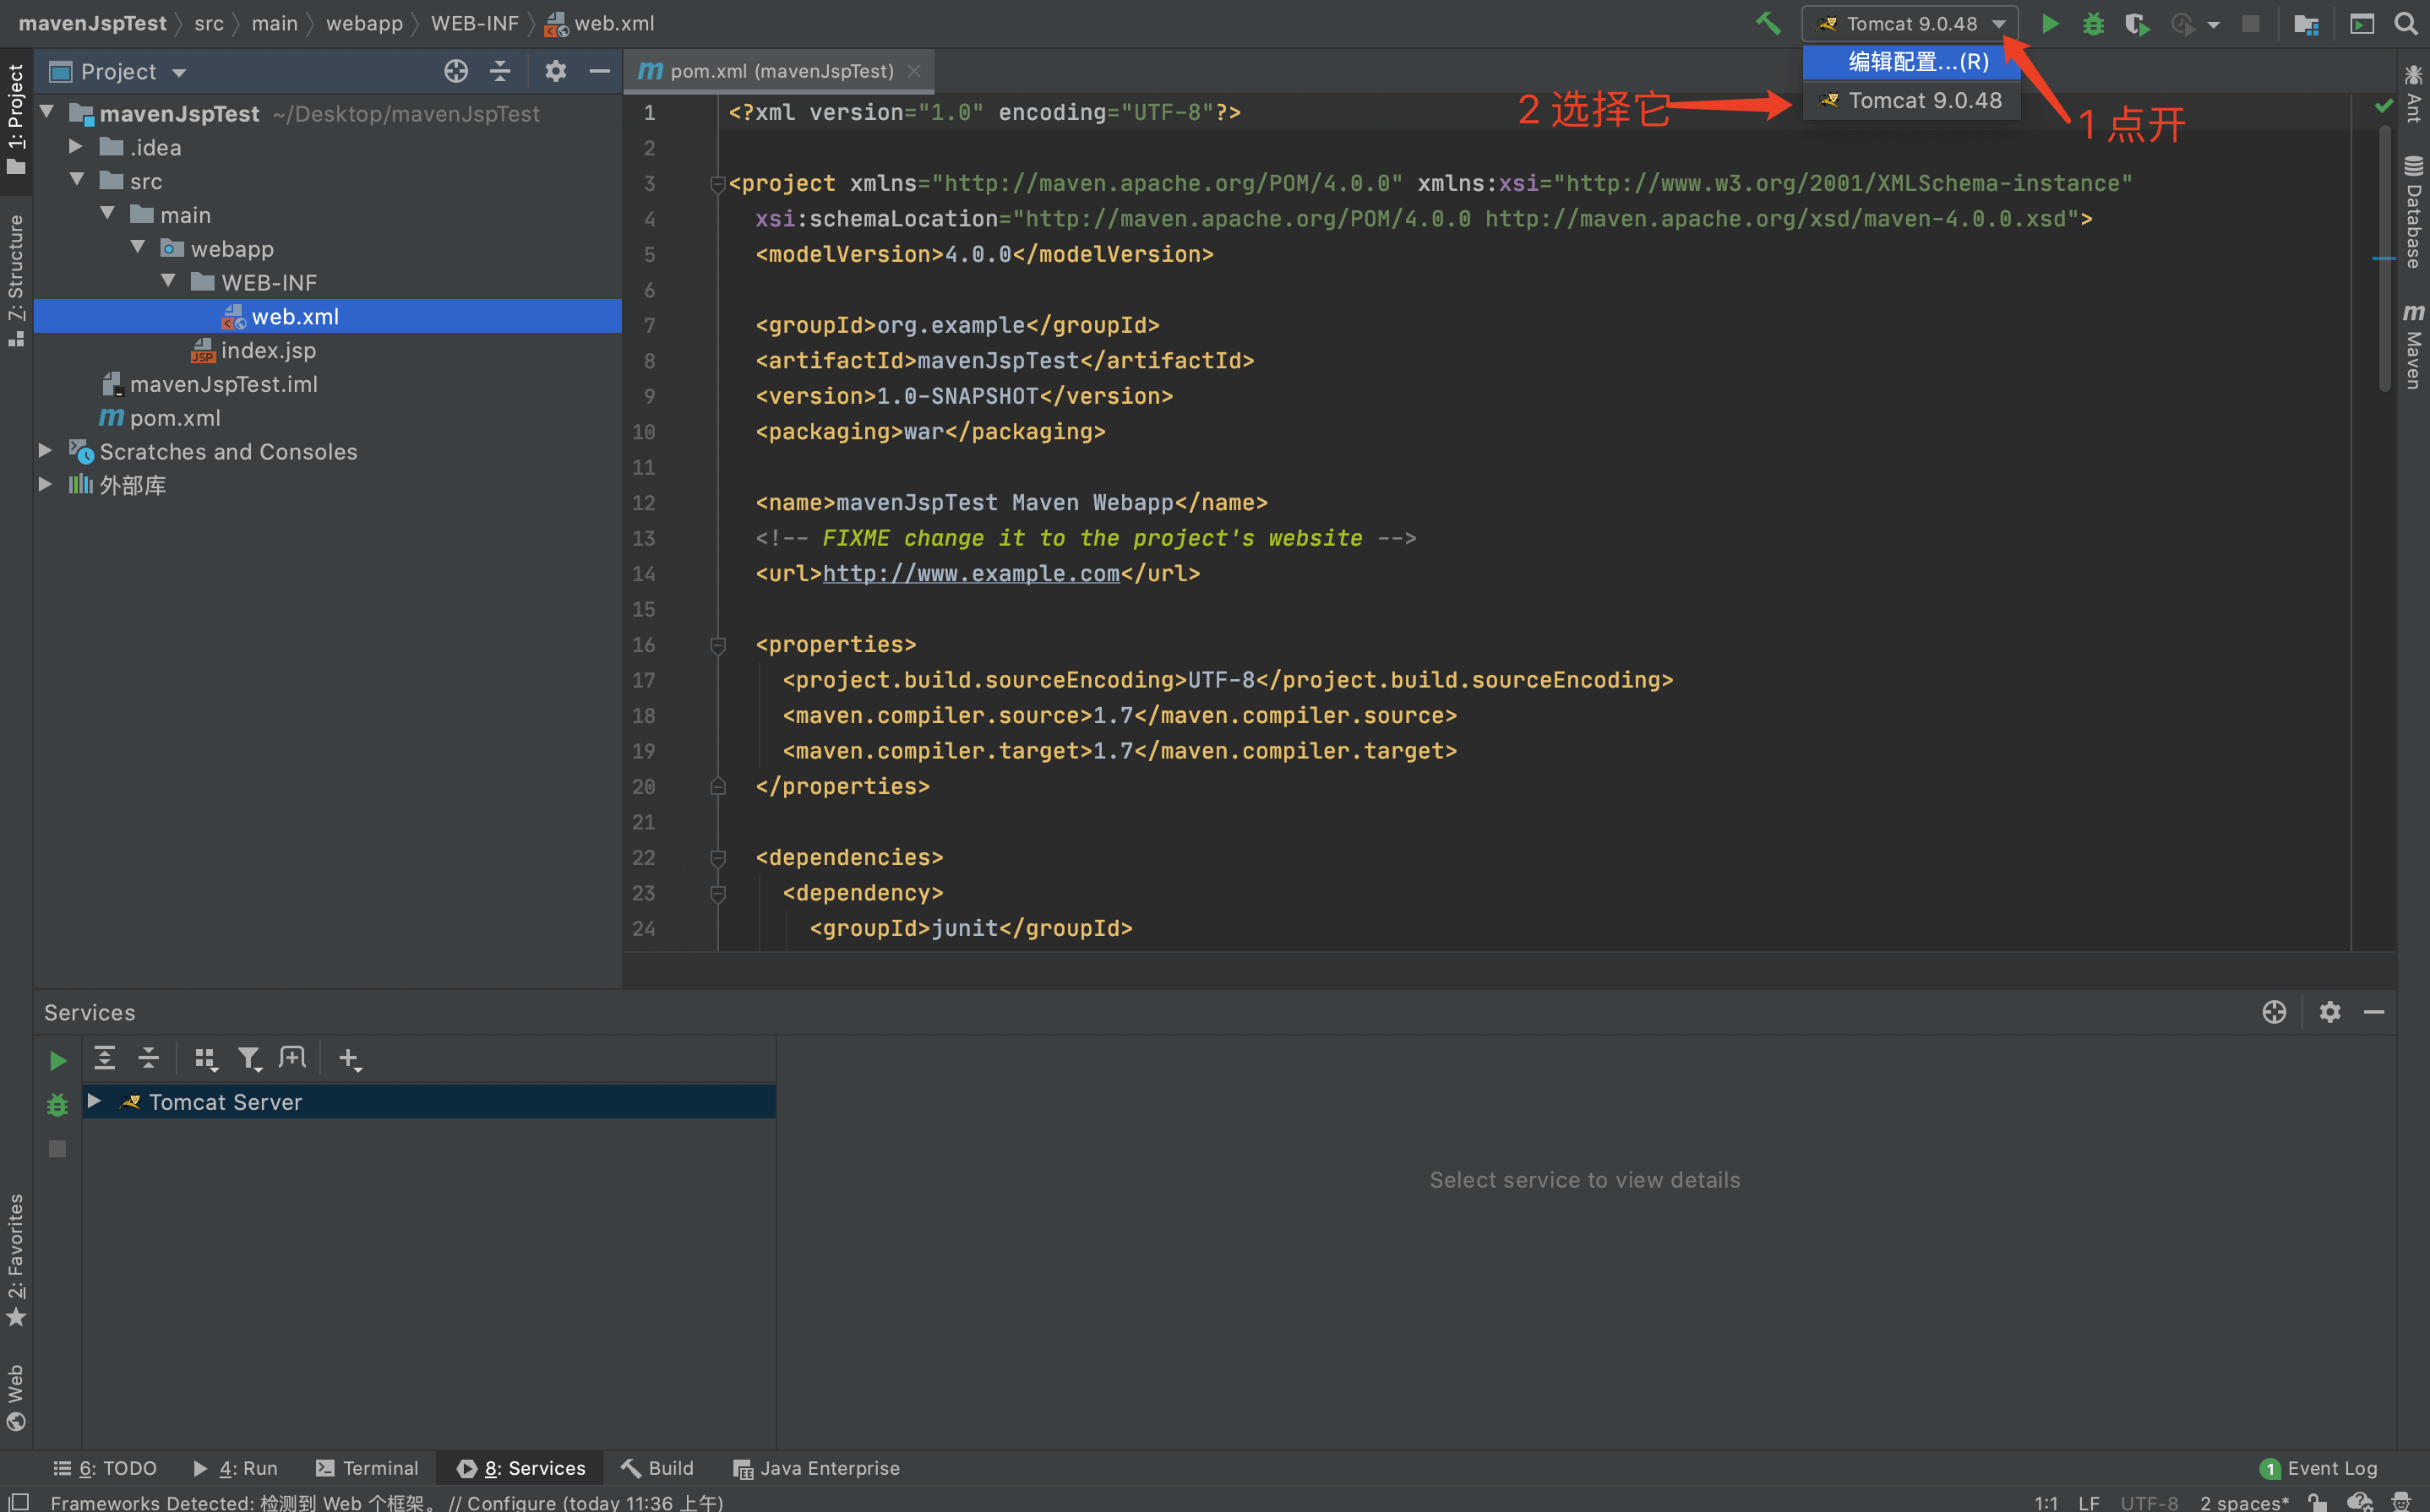The height and width of the screenshot is (1512, 2430).
Task: Choose Tomcat 9.0.48 from the dropdown list
Action: 1911,100
